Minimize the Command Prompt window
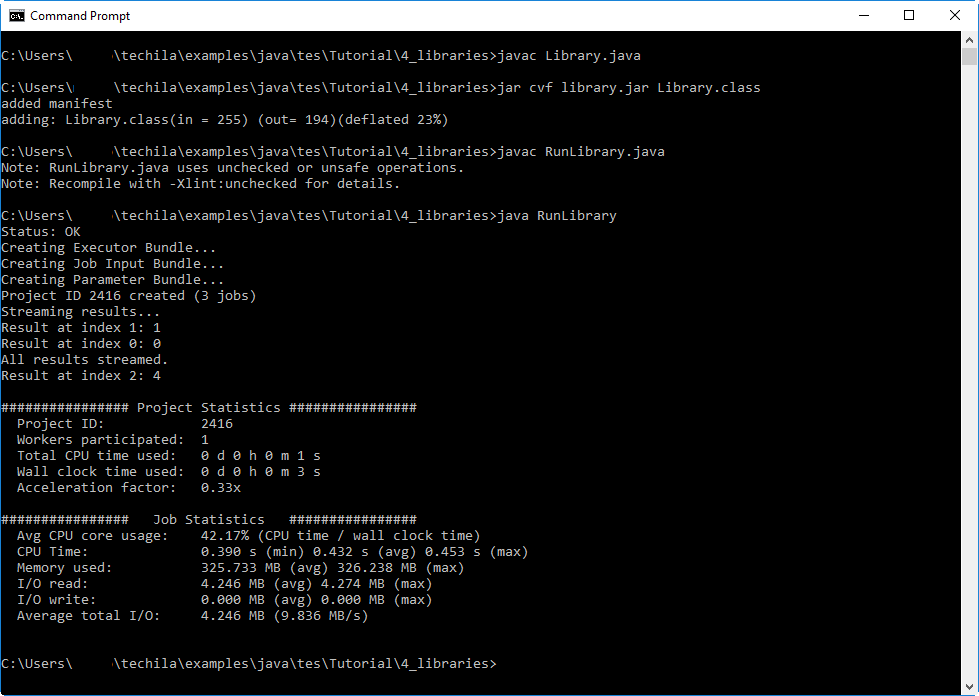Screen dimensions: 979x696 pyautogui.click(x=863, y=15)
